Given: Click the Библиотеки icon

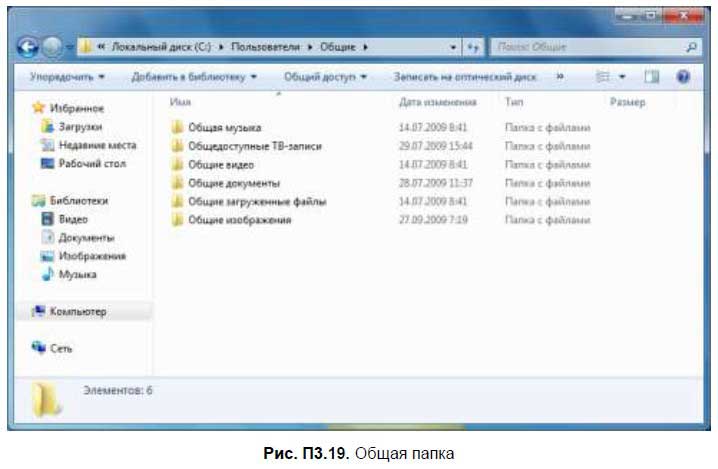Looking at the screenshot, I should coord(39,201).
